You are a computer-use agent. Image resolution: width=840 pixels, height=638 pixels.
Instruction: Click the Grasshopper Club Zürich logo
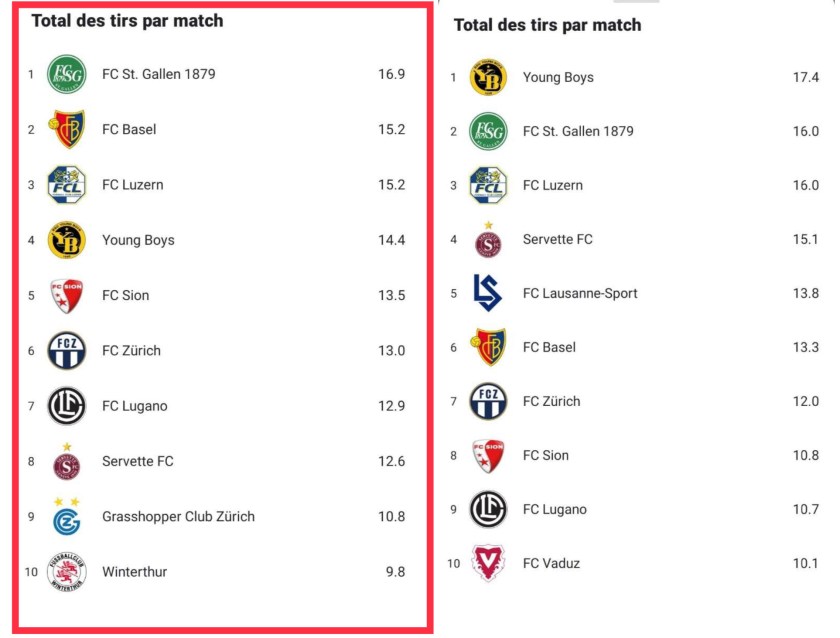pyautogui.click(x=67, y=516)
